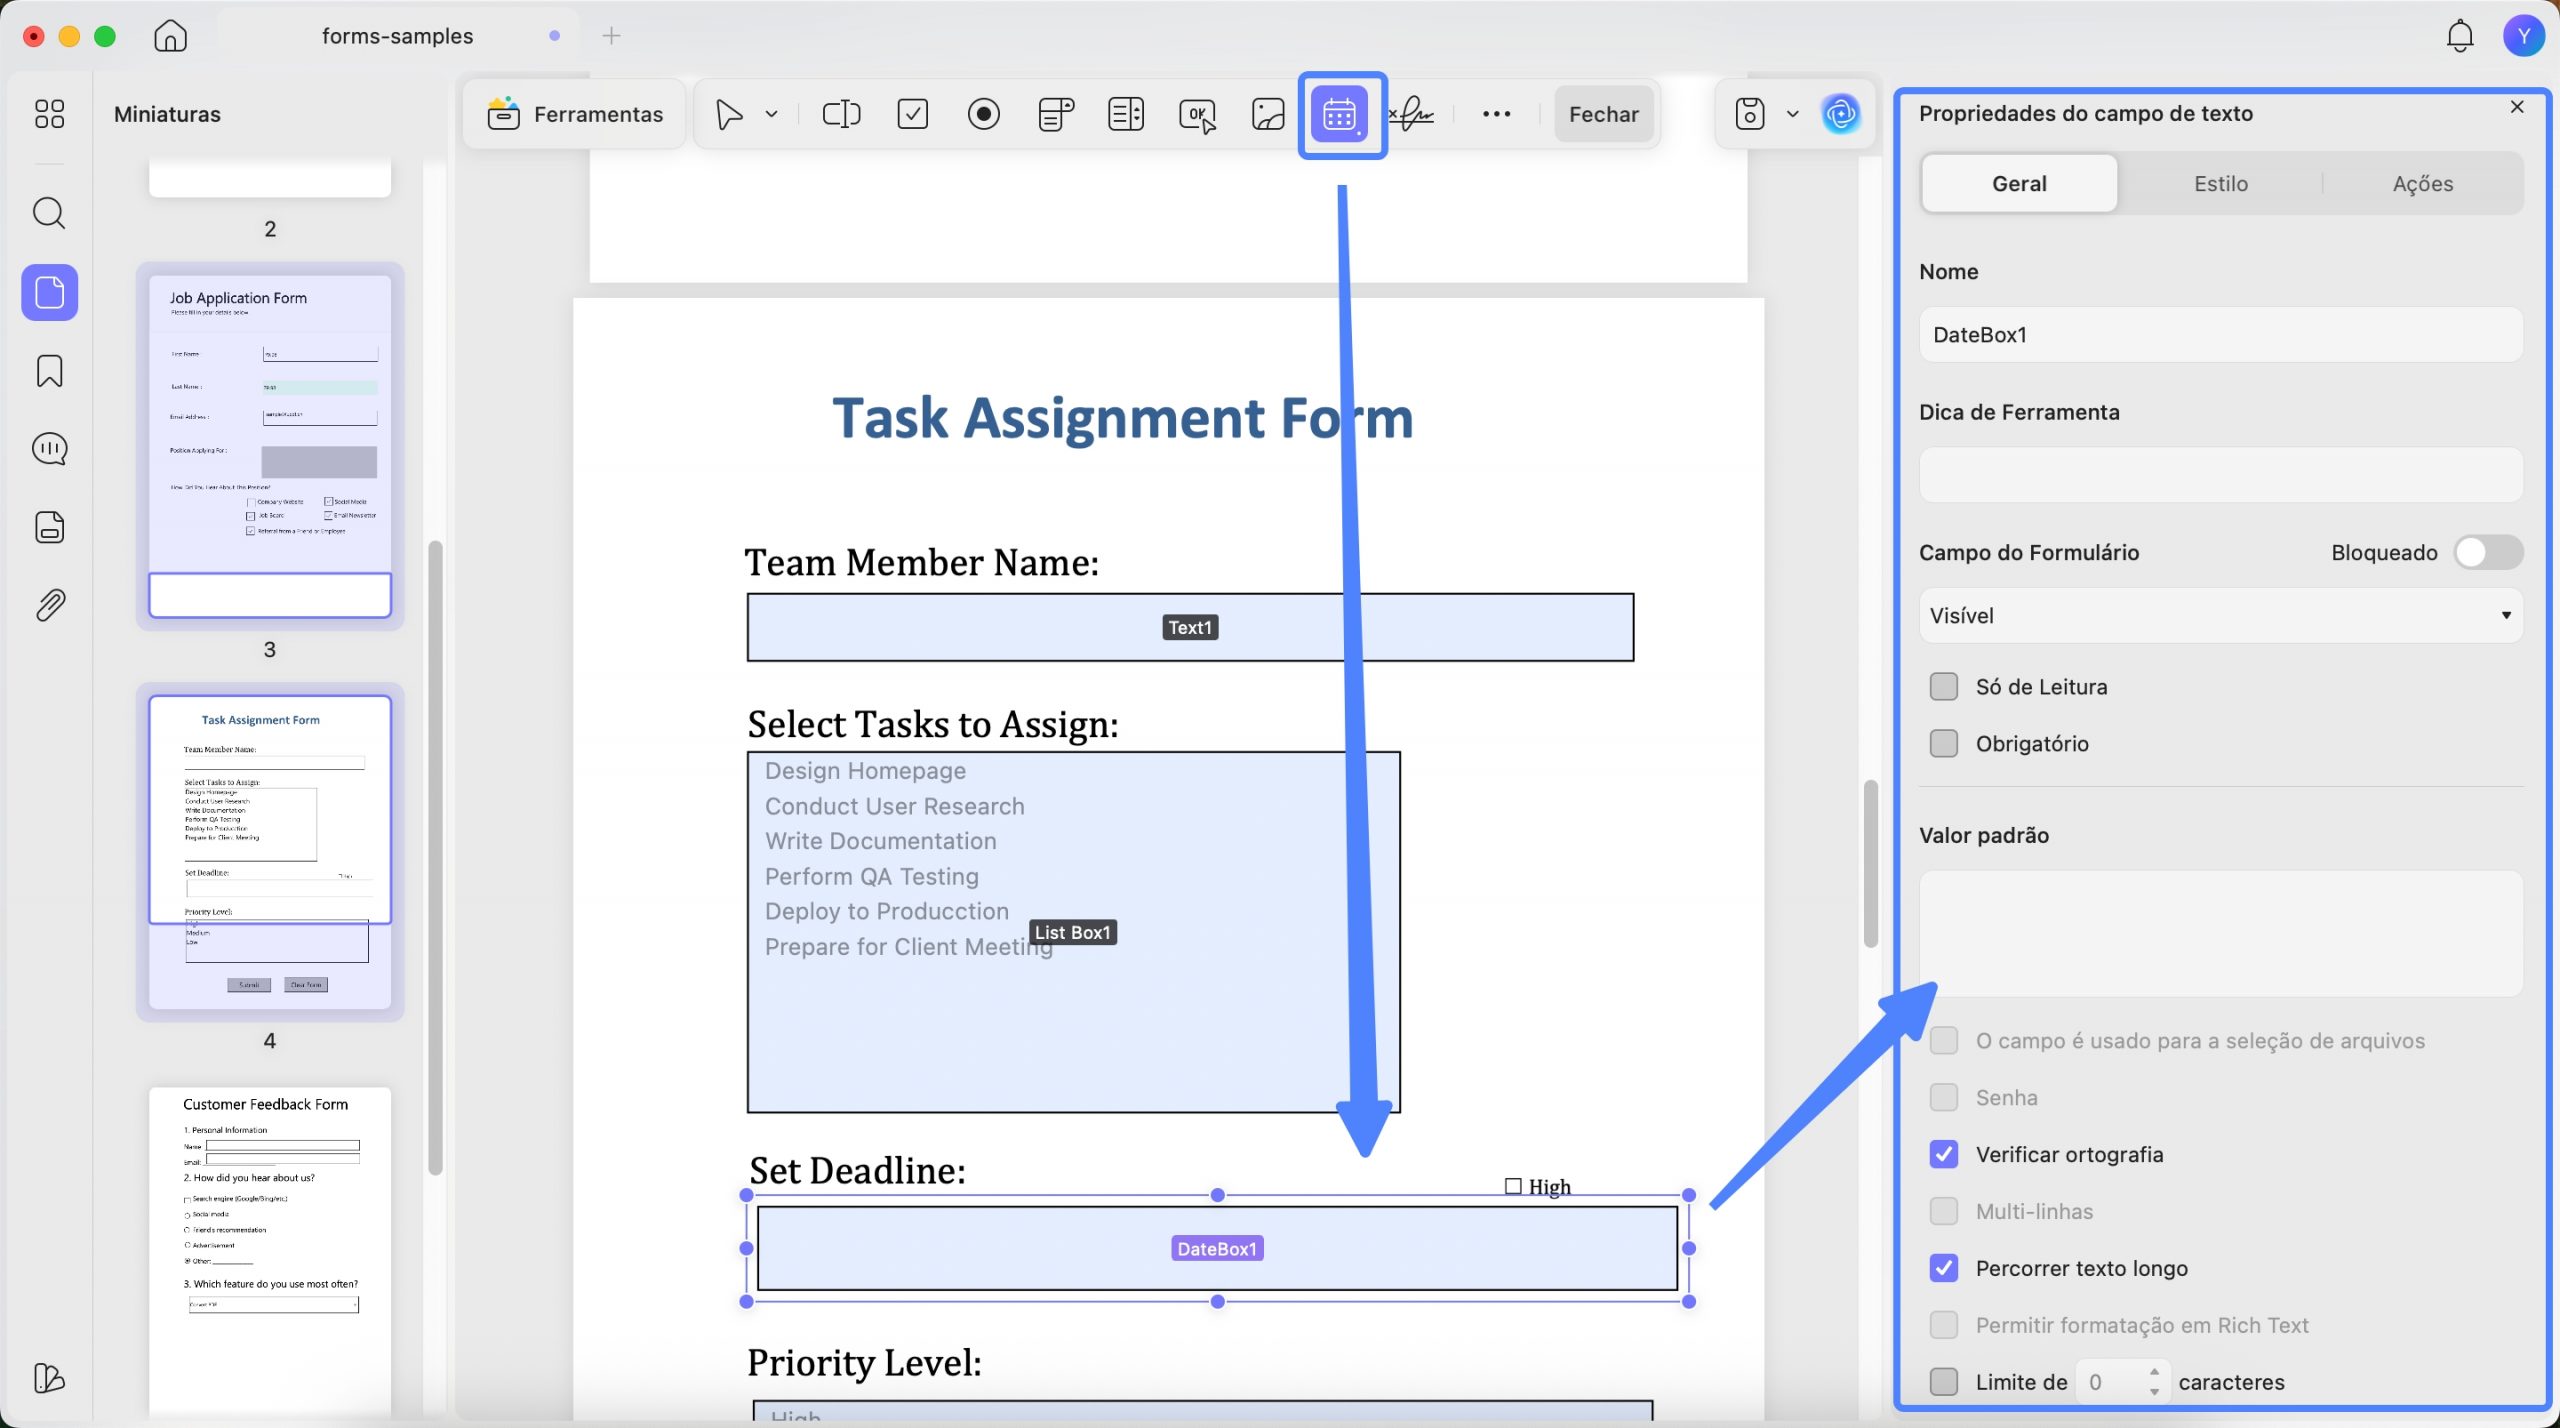Image resolution: width=2560 pixels, height=1428 pixels.
Task: Select the List Box1 form field
Action: point(1073,932)
